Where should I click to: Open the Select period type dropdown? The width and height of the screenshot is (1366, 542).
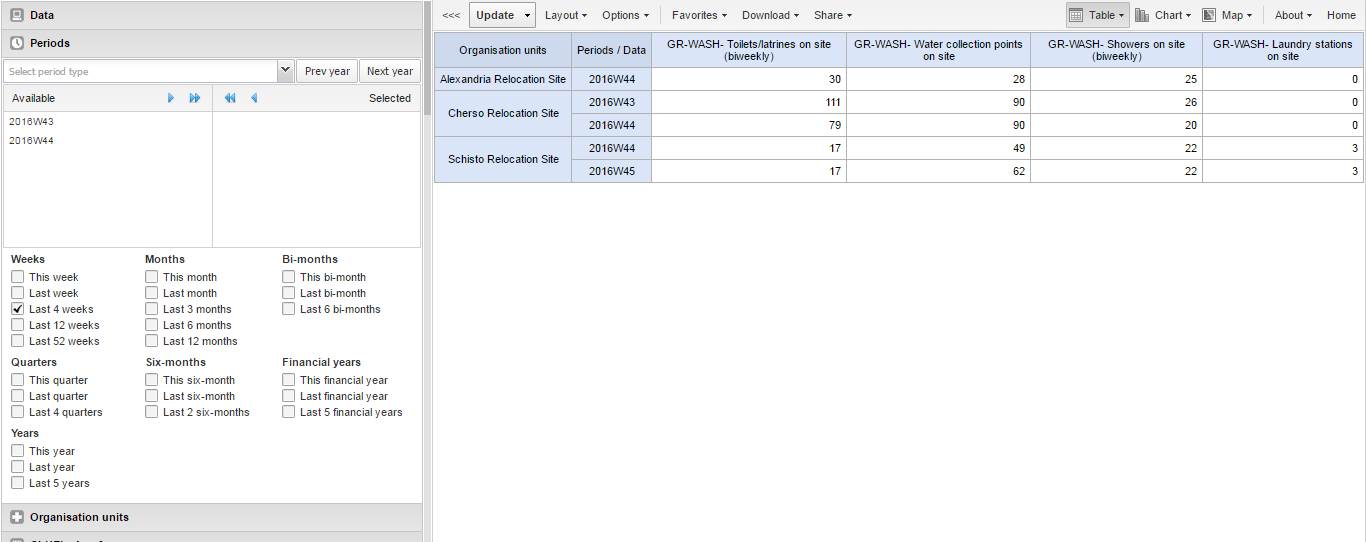pyautogui.click(x=285, y=71)
